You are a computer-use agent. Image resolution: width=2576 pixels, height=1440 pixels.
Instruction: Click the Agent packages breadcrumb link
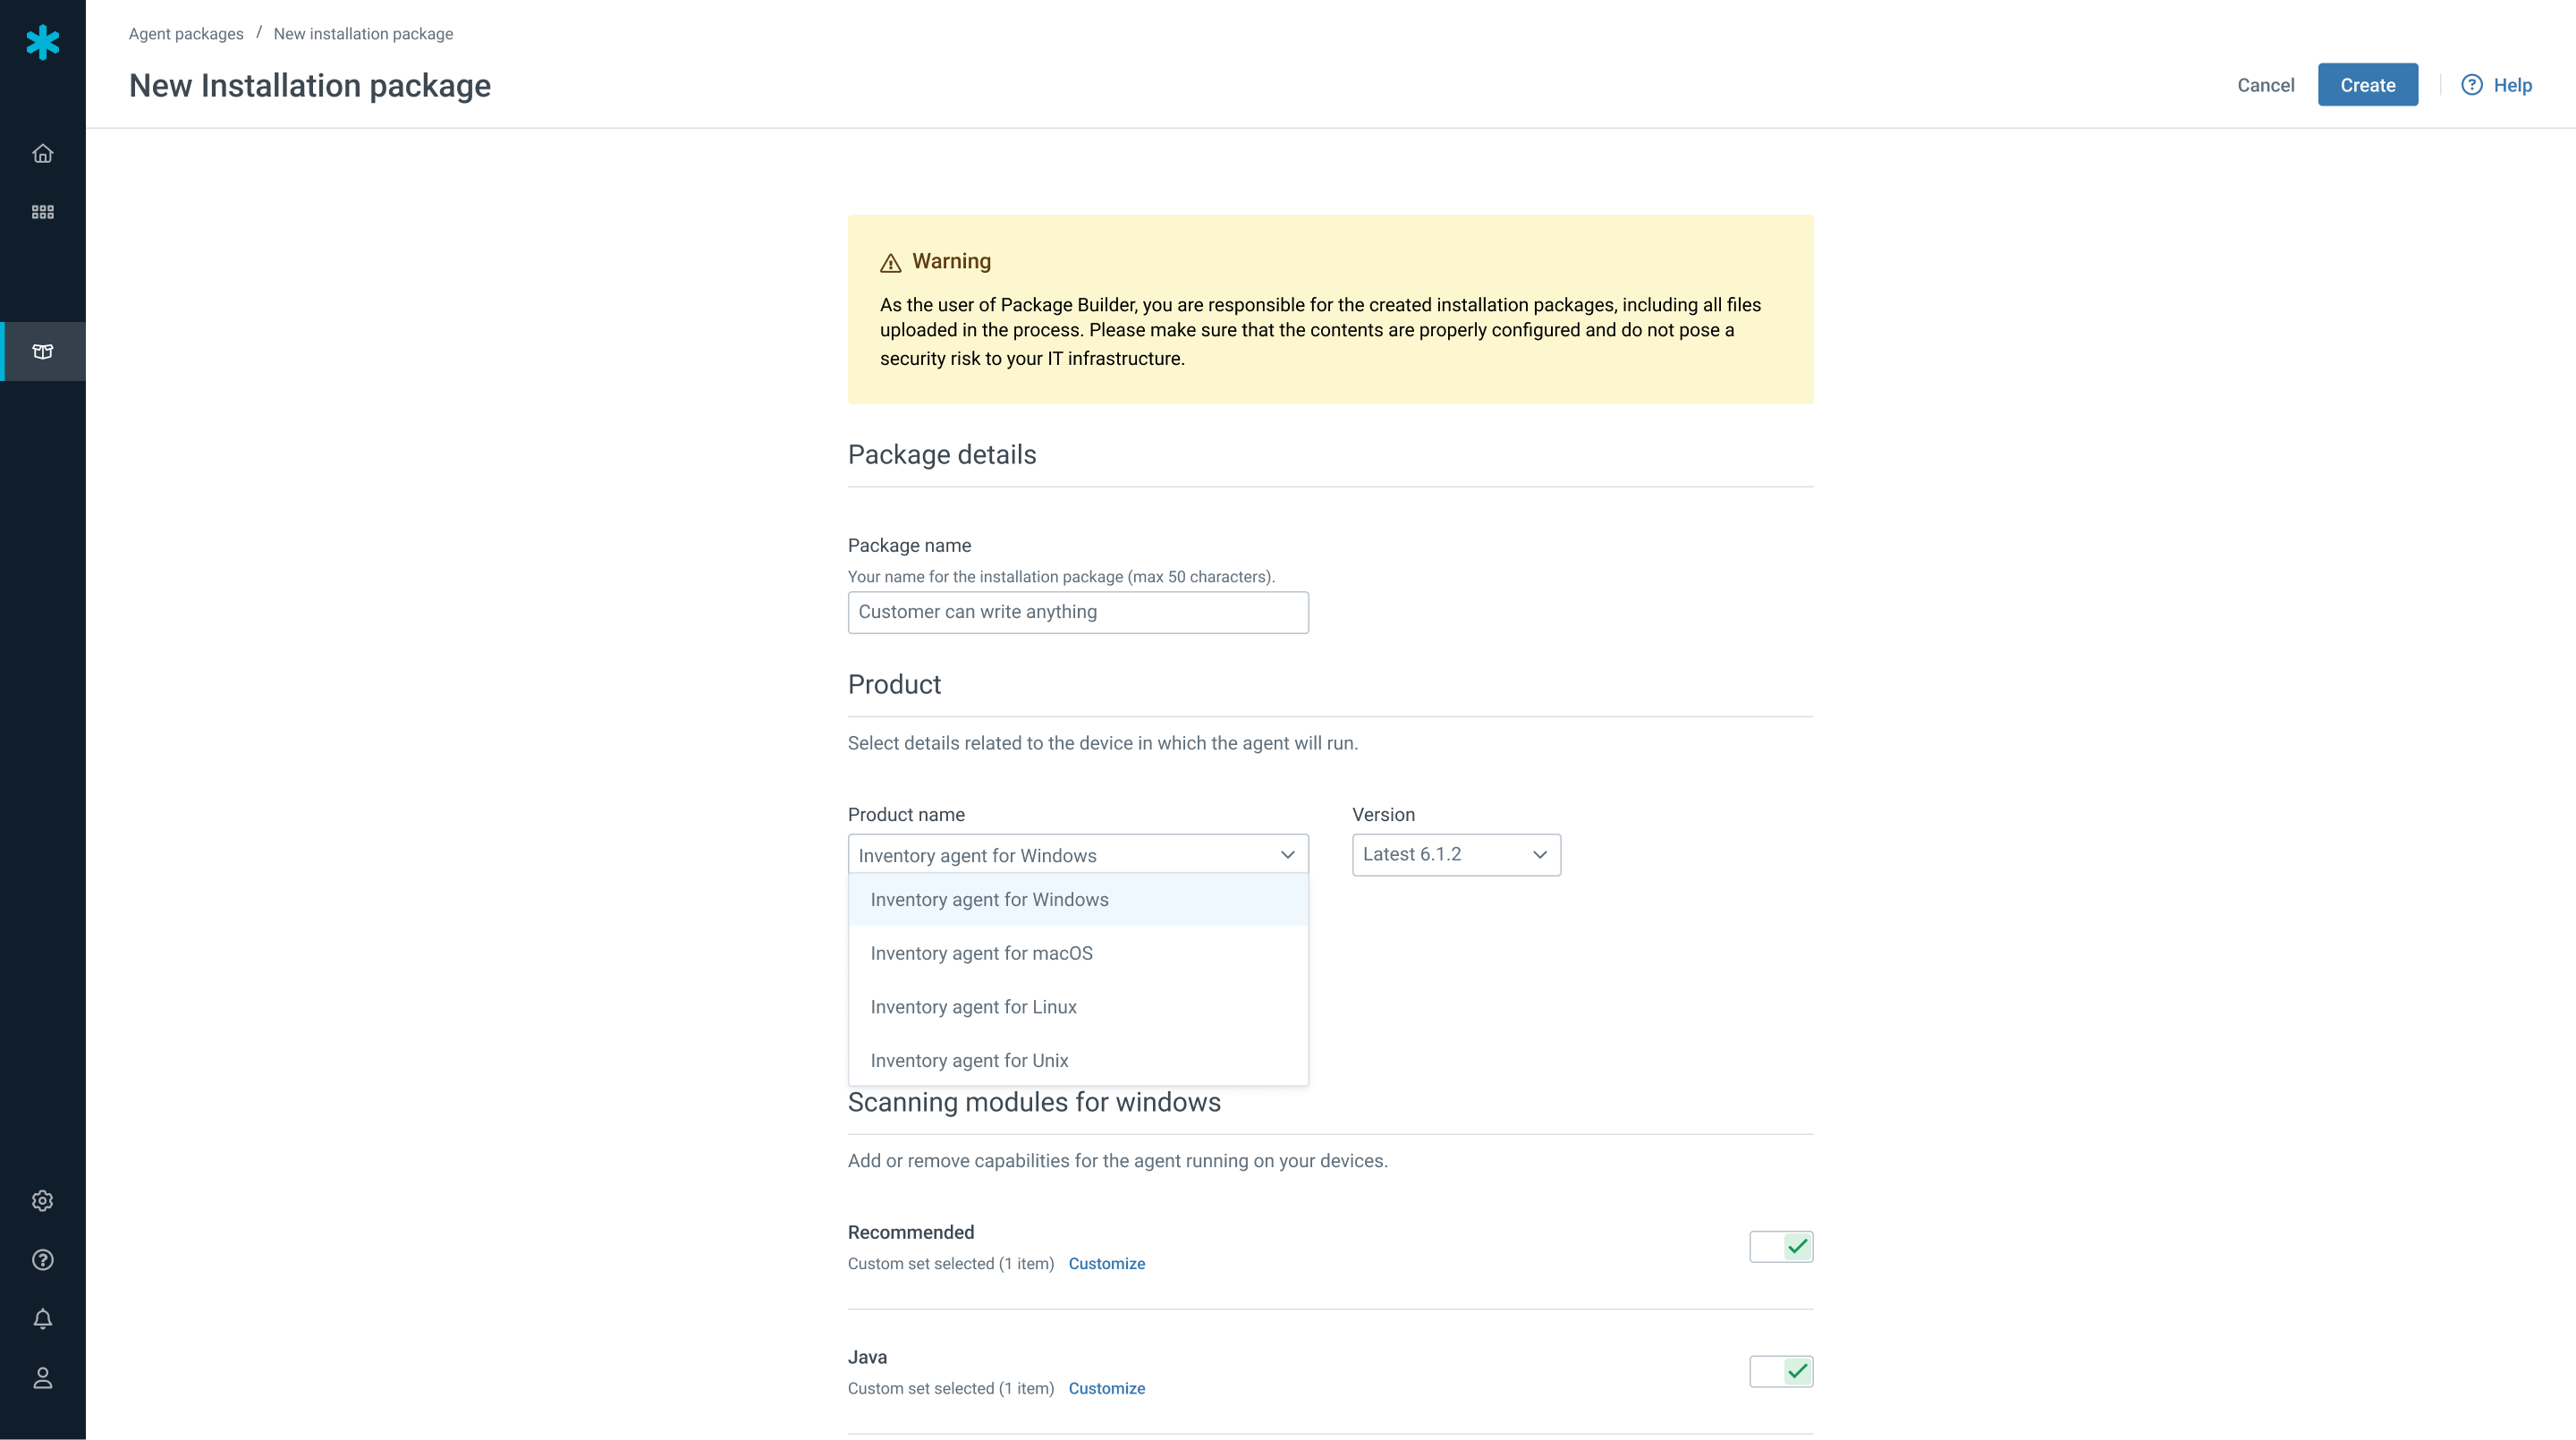(x=186, y=34)
